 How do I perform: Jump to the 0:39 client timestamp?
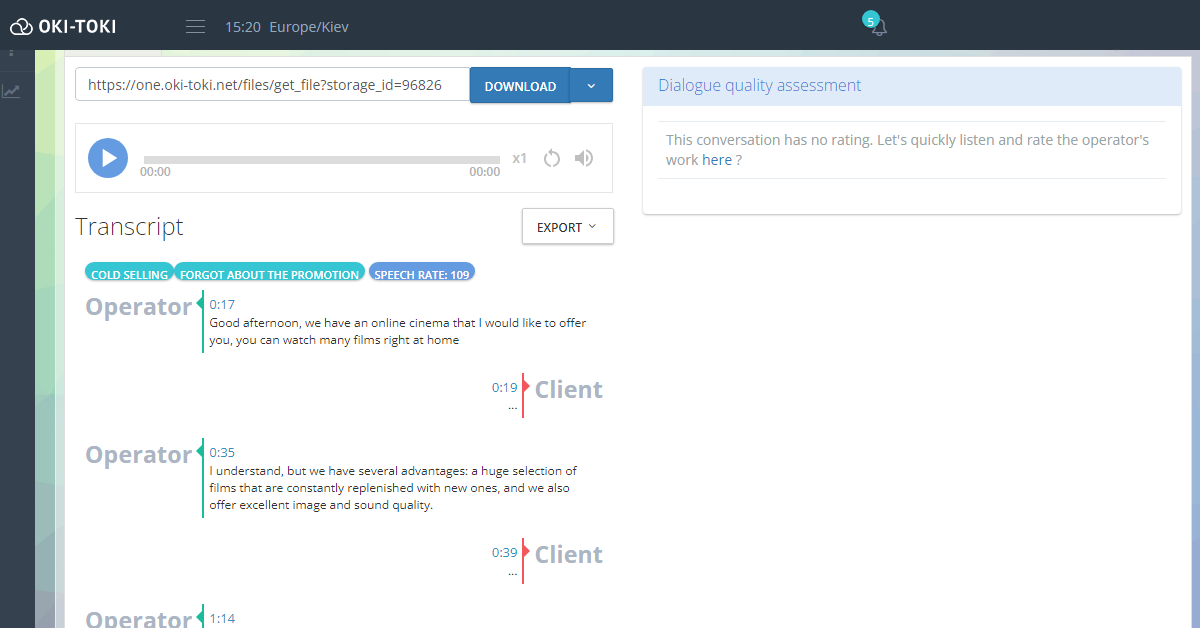point(504,553)
